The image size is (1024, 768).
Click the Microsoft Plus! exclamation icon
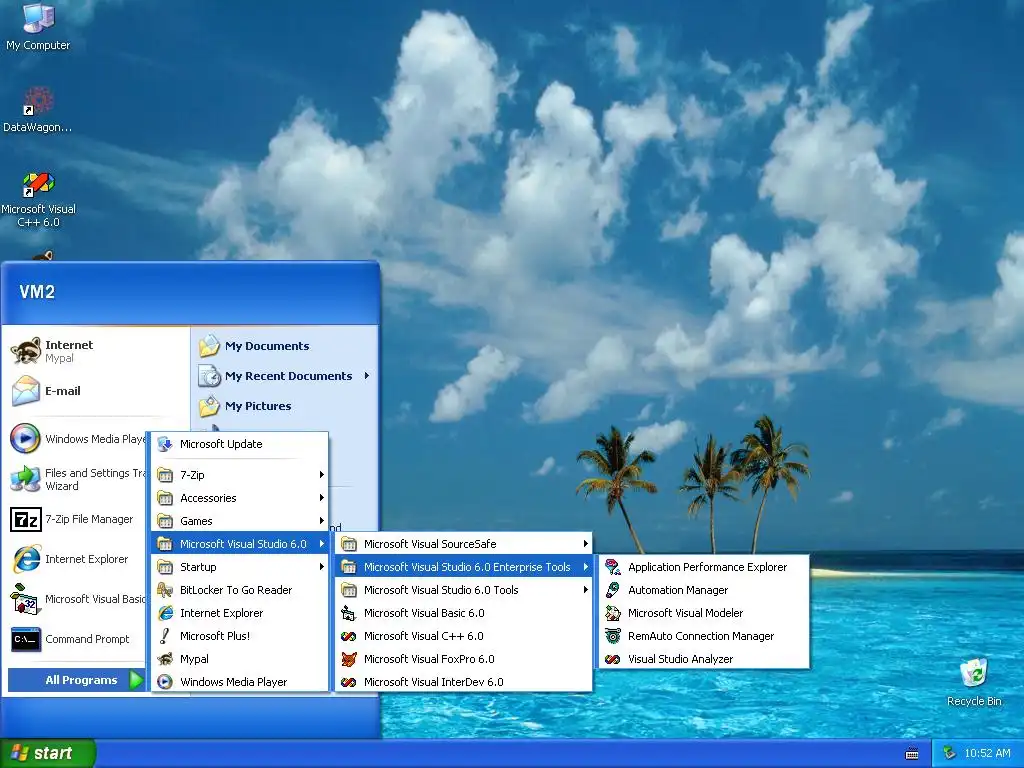click(x=165, y=635)
